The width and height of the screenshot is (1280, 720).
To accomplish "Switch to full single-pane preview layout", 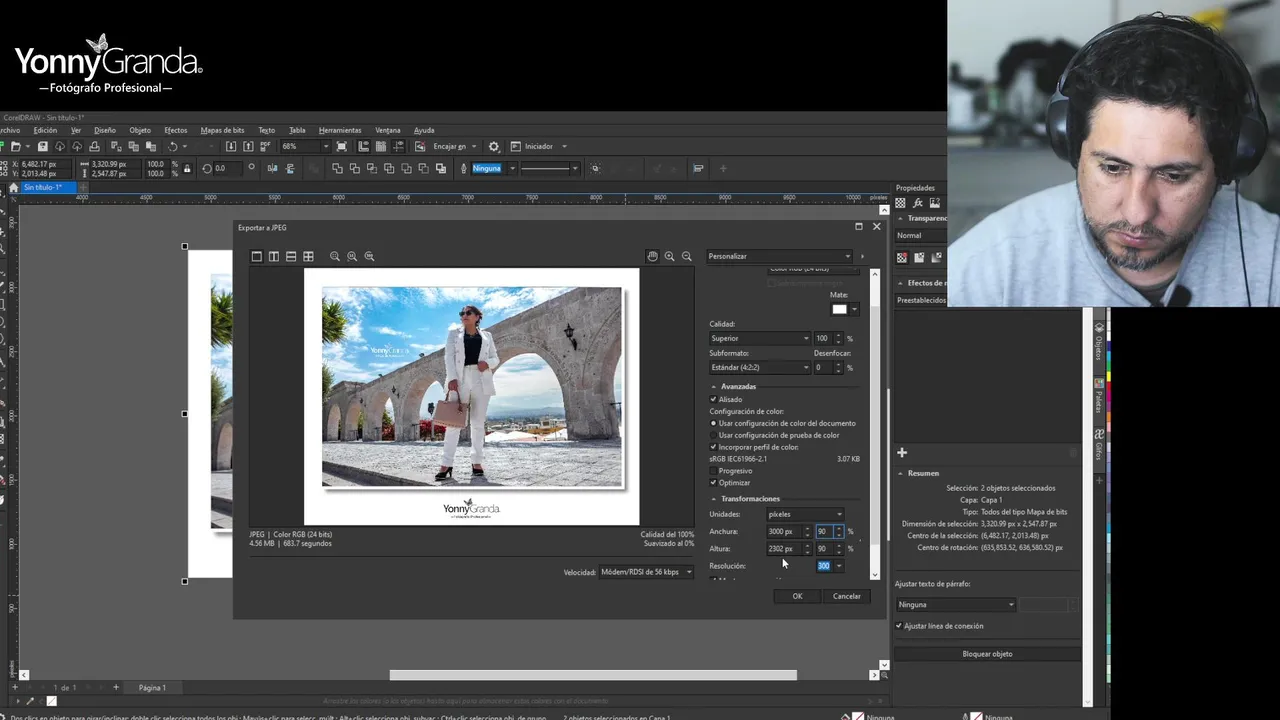I will [x=256, y=257].
